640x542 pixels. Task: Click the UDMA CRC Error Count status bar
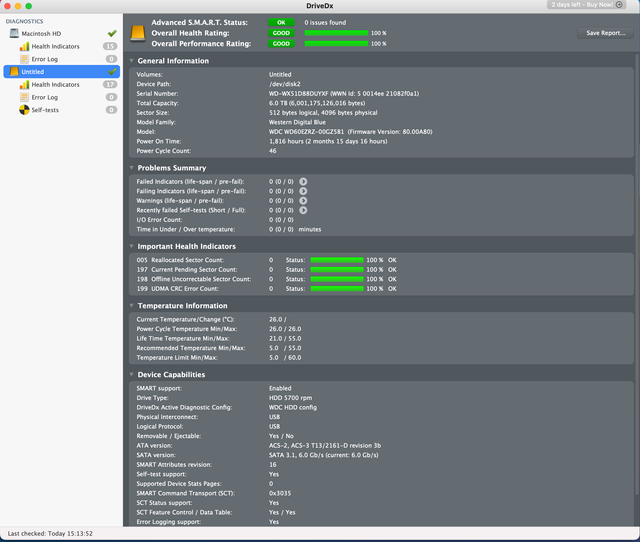pyautogui.click(x=337, y=289)
